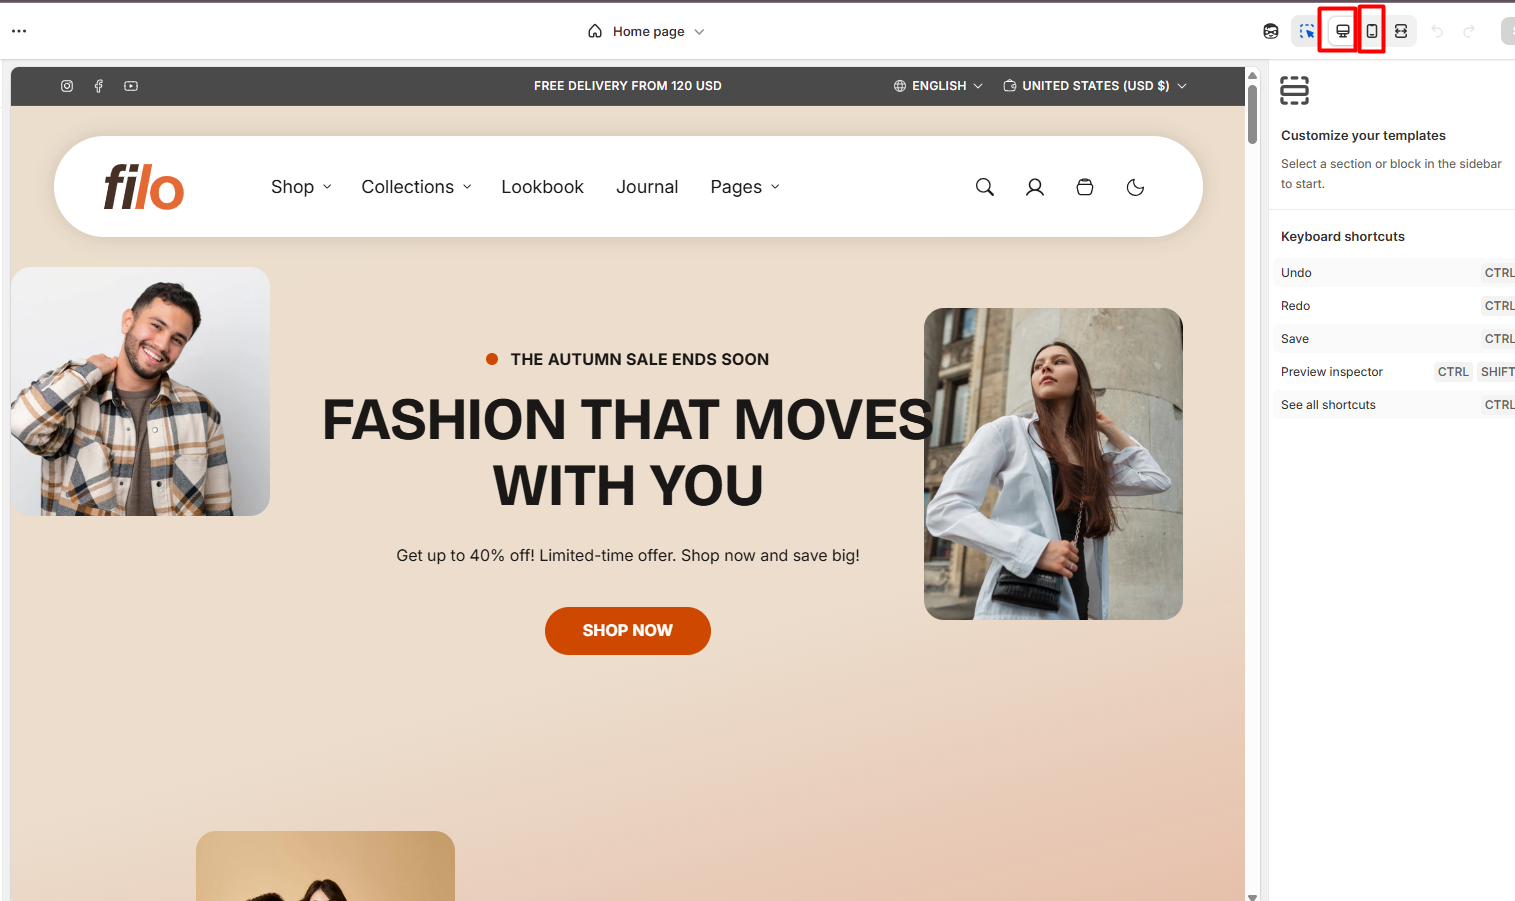The image size is (1515, 901).
Task: Expand the Collections menu
Action: coord(416,187)
